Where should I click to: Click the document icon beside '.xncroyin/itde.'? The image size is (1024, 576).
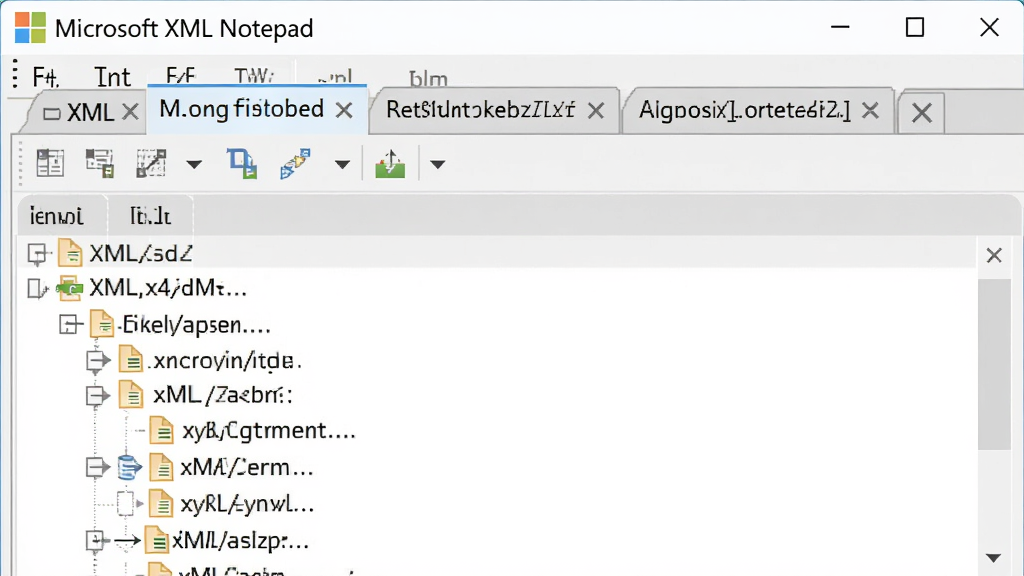tap(131, 360)
